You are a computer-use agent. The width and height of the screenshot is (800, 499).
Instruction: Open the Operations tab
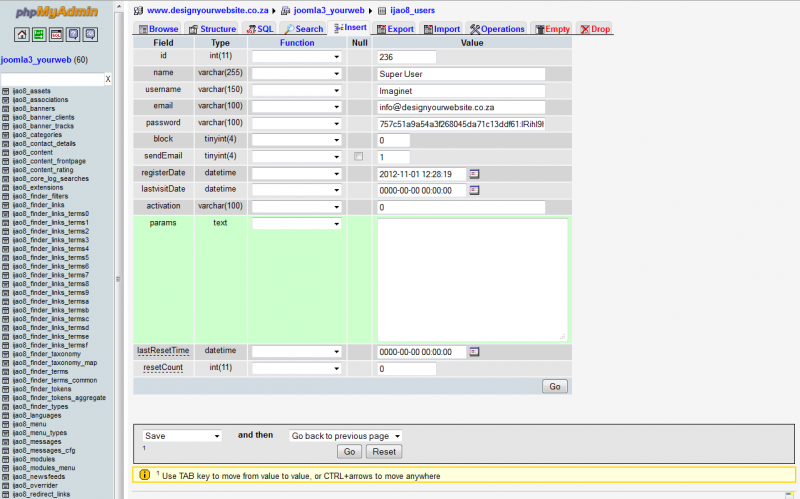pyautogui.click(x=496, y=29)
